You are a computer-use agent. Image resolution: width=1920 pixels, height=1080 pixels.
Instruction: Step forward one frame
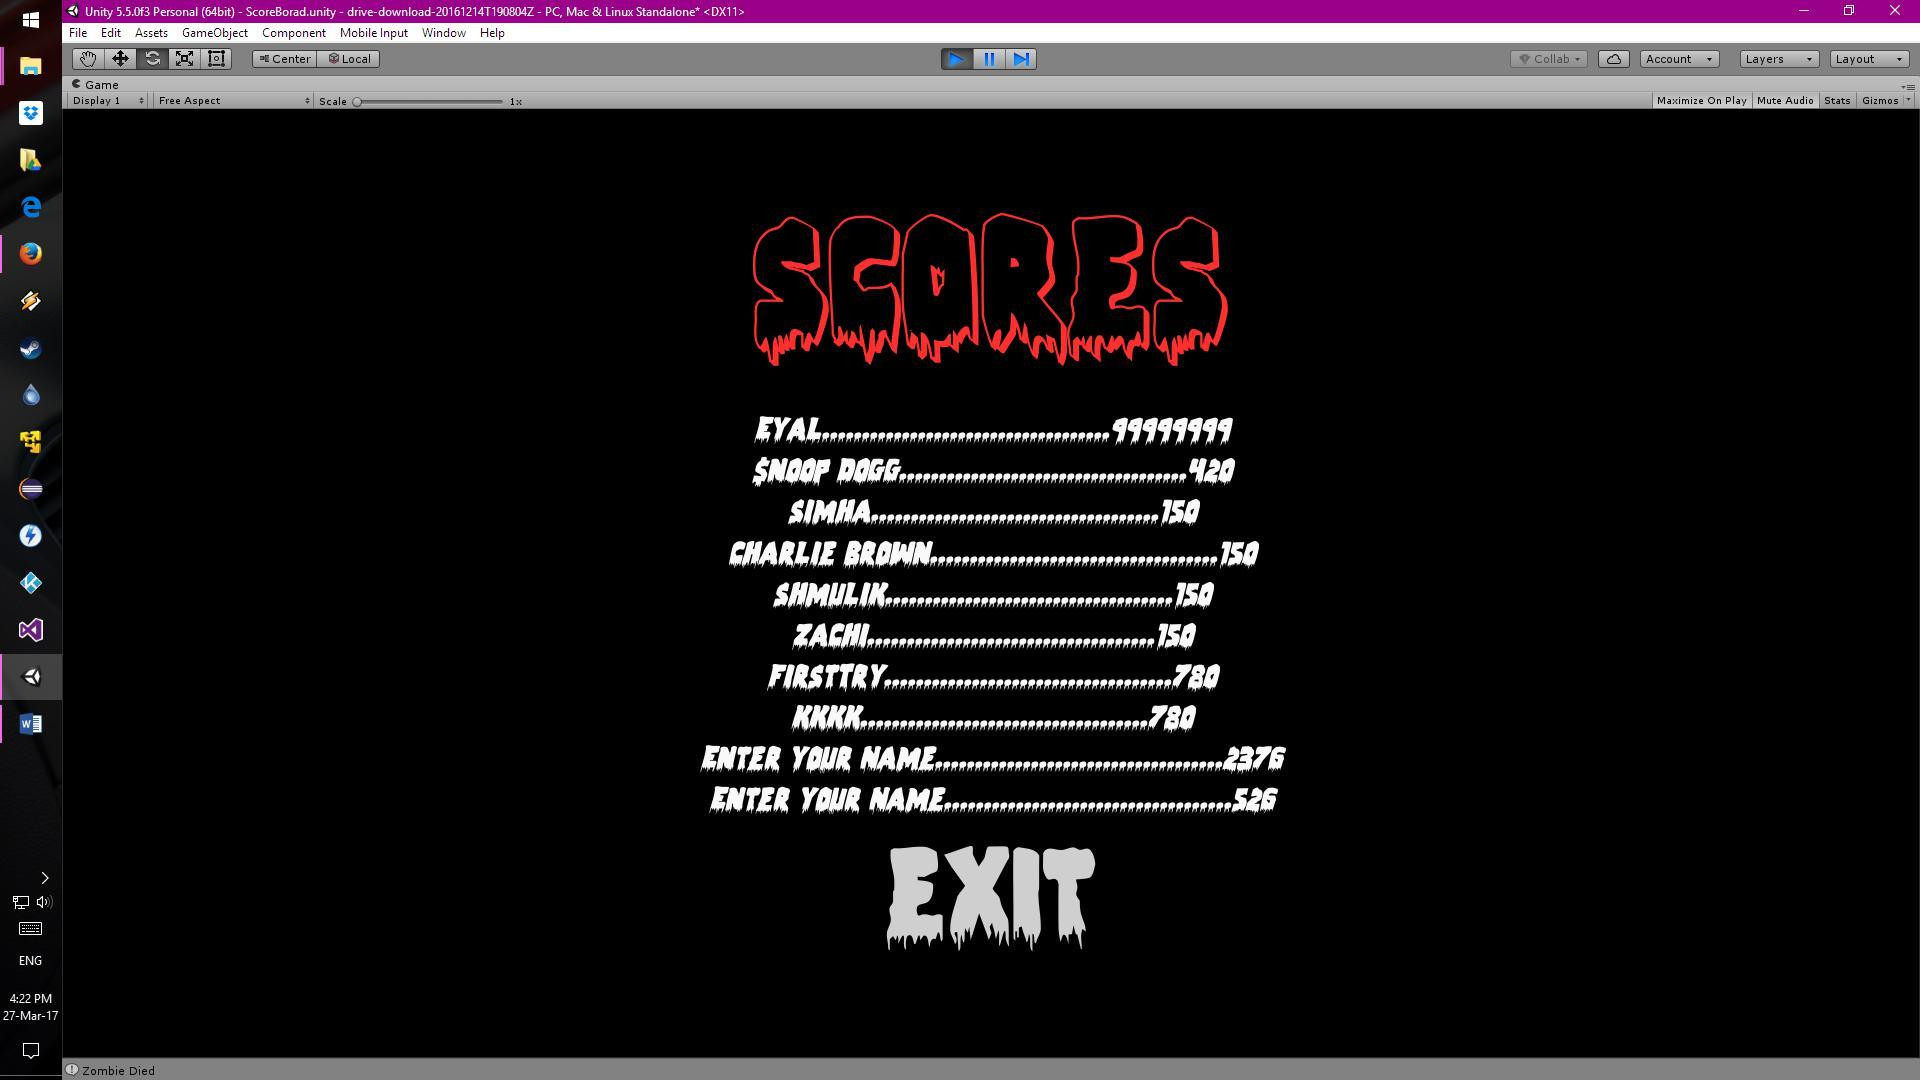click(x=1021, y=59)
